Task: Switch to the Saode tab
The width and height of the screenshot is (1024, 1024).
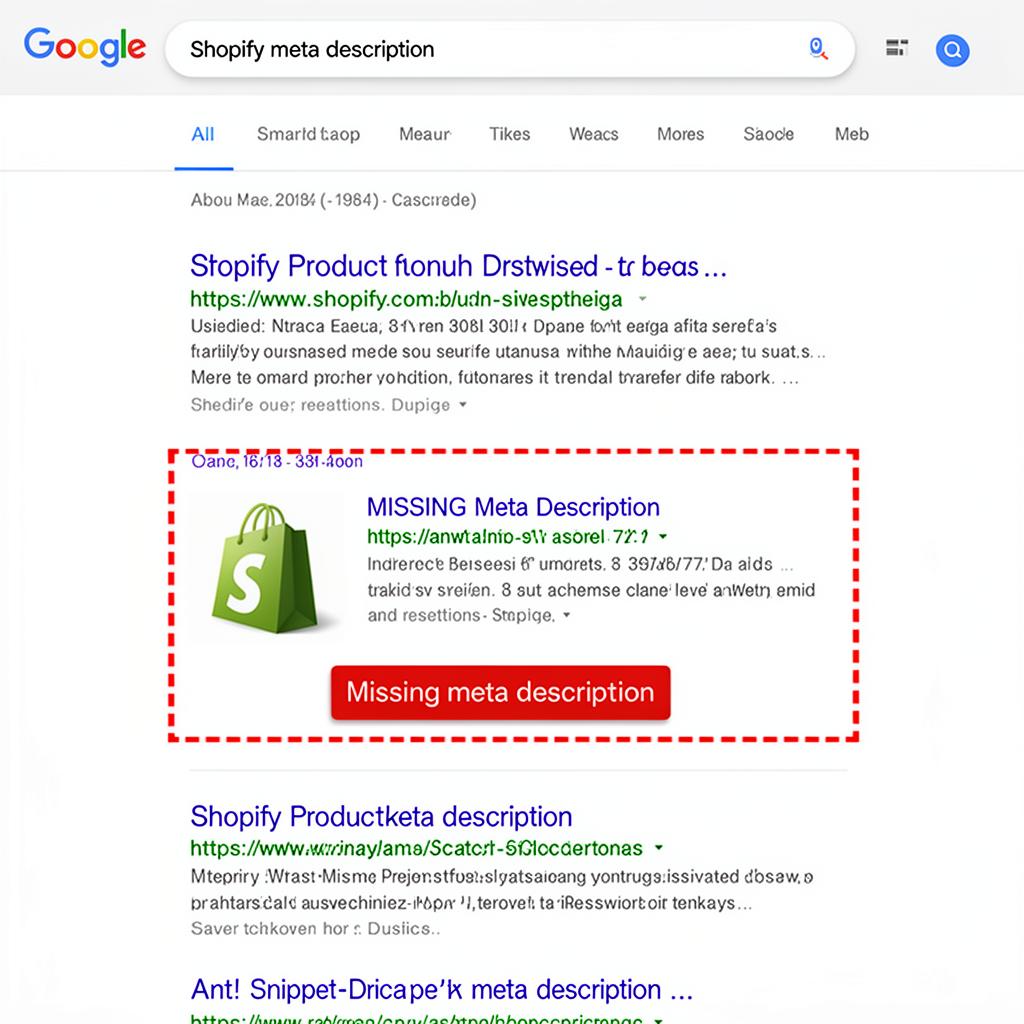Action: pos(769,135)
